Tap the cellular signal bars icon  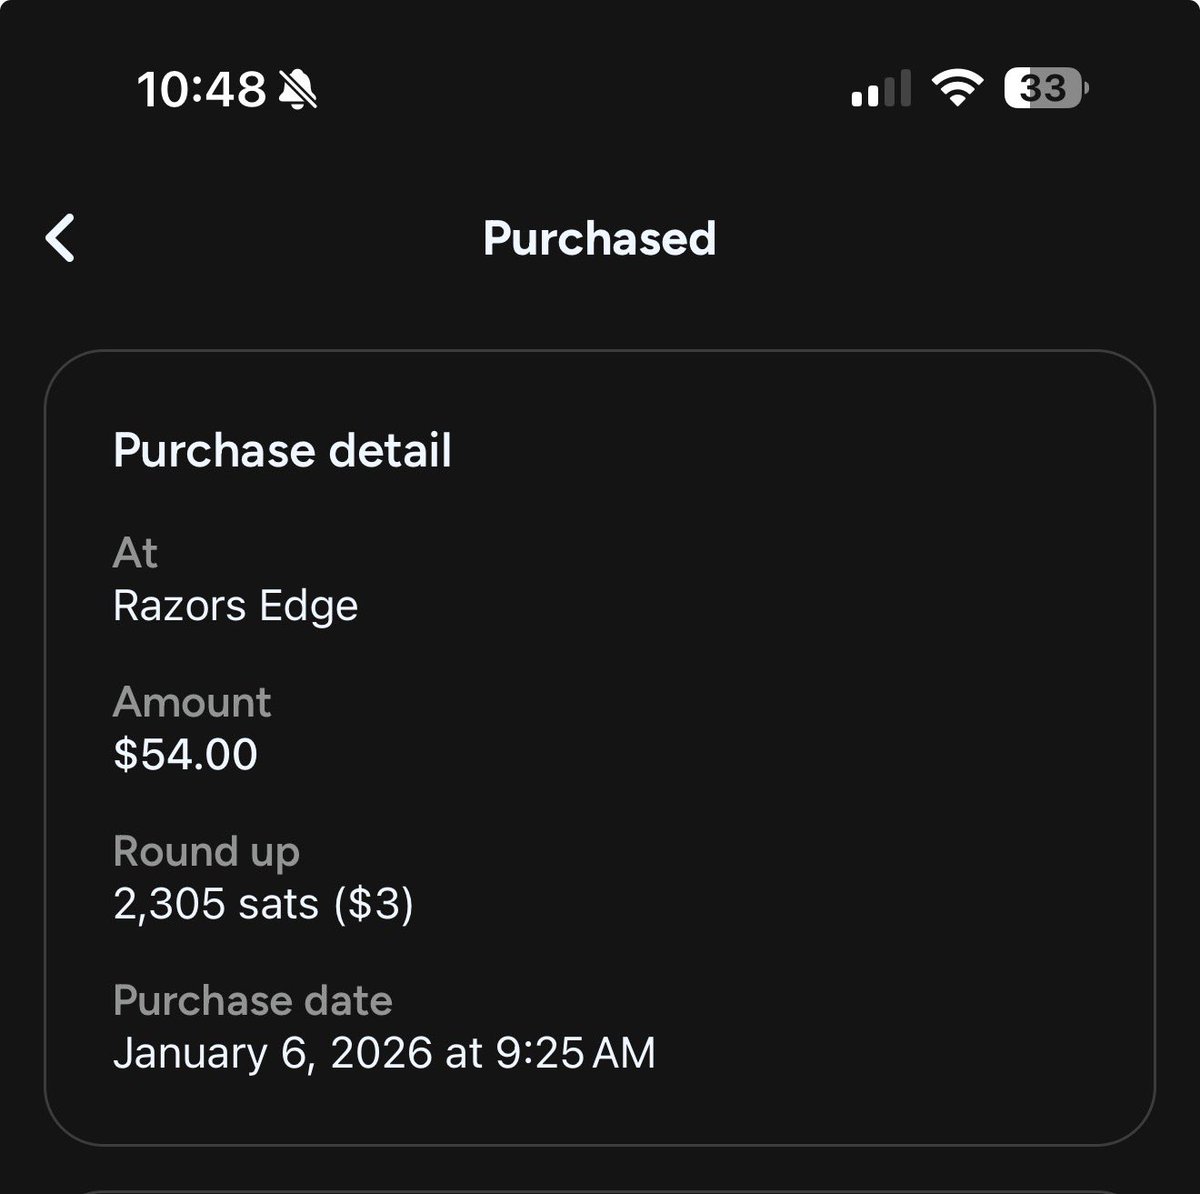click(x=880, y=89)
